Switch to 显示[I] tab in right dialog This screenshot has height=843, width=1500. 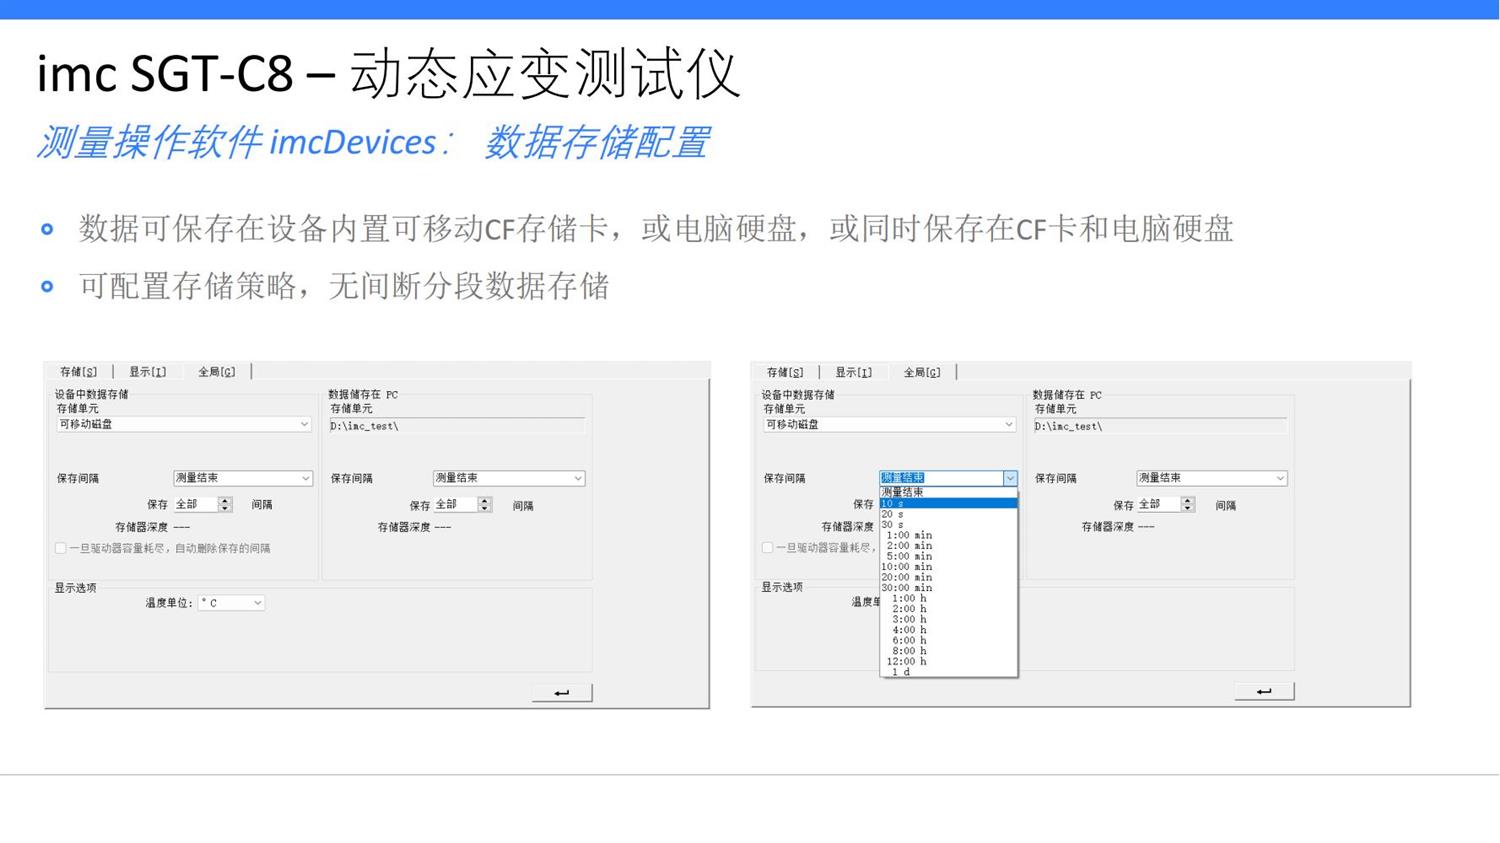pyautogui.click(x=853, y=373)
